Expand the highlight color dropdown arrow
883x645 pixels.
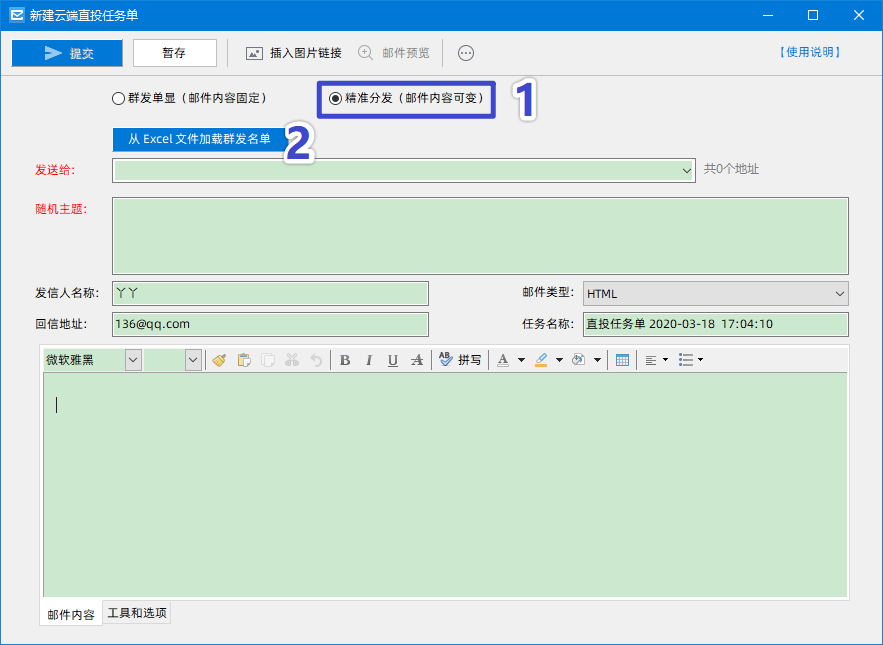[x=559, y=360]
